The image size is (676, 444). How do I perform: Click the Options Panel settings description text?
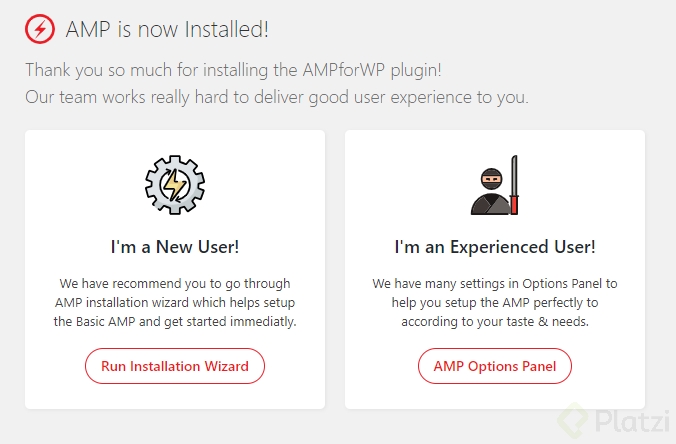495,303
